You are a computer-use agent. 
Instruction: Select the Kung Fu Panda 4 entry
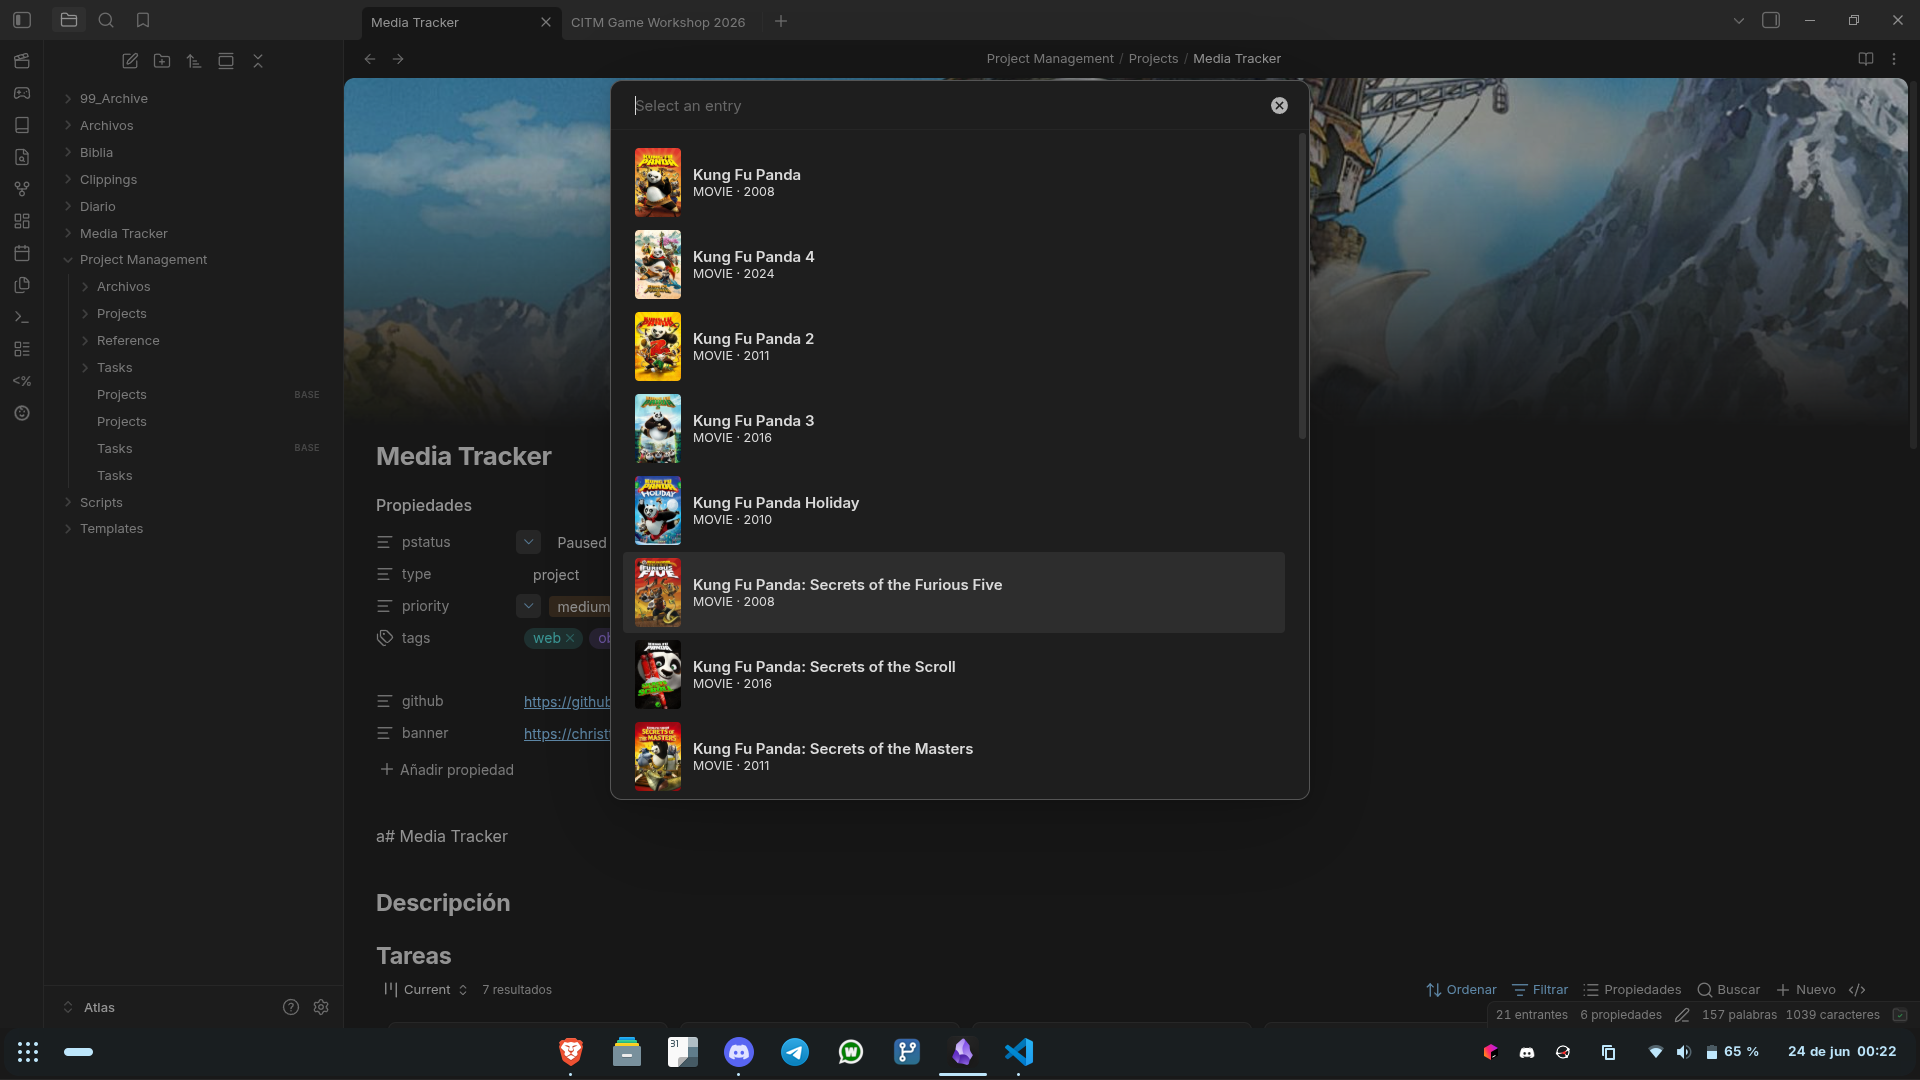[954, 265]
